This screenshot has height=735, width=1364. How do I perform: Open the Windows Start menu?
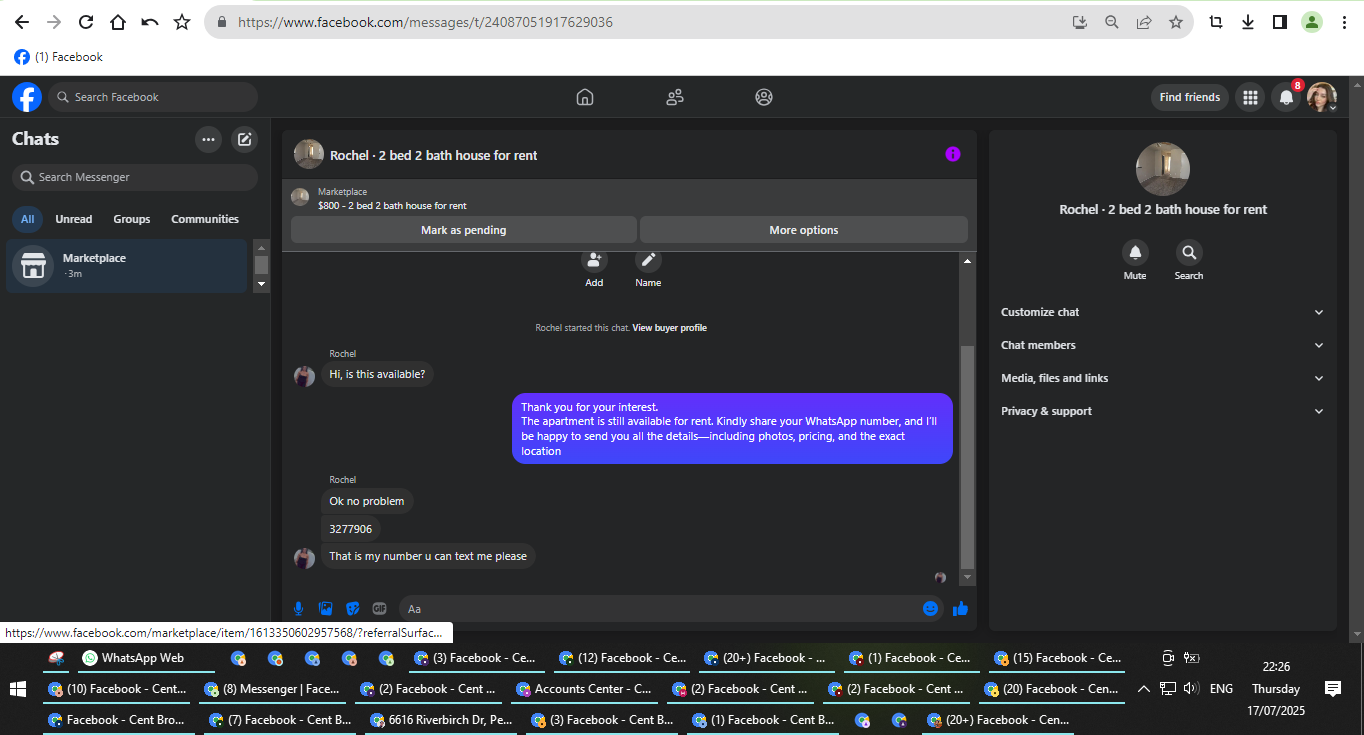tap(17, 688)
